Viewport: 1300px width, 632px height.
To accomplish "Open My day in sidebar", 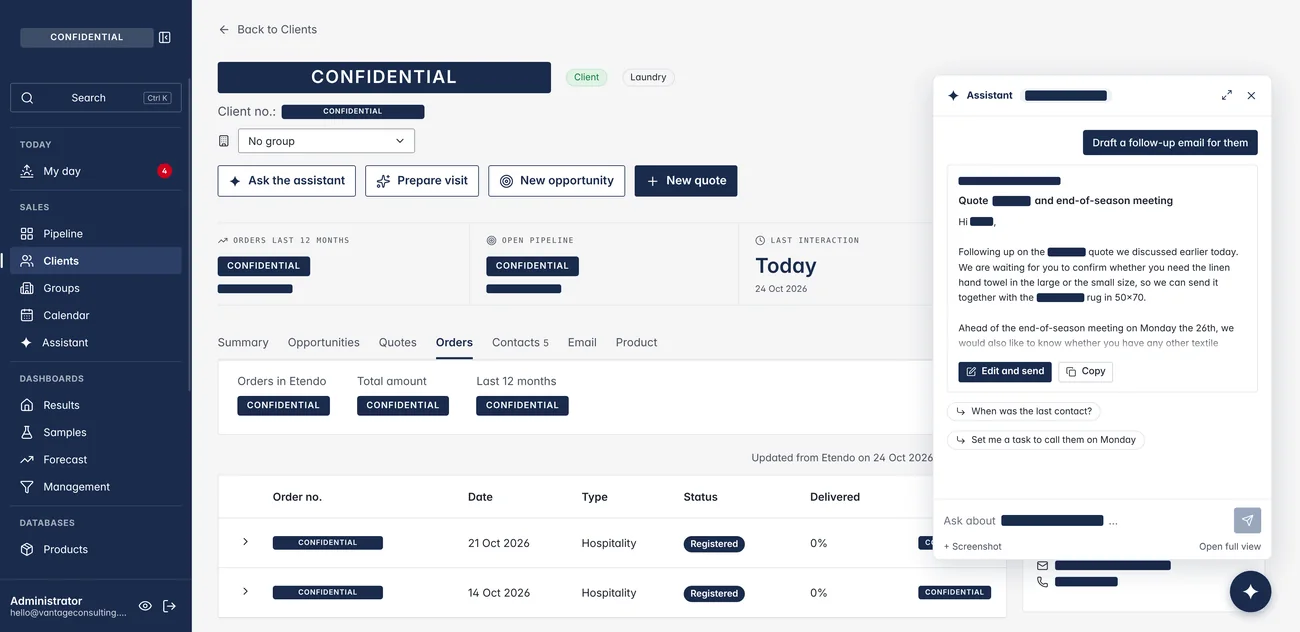I will [96, 171].
